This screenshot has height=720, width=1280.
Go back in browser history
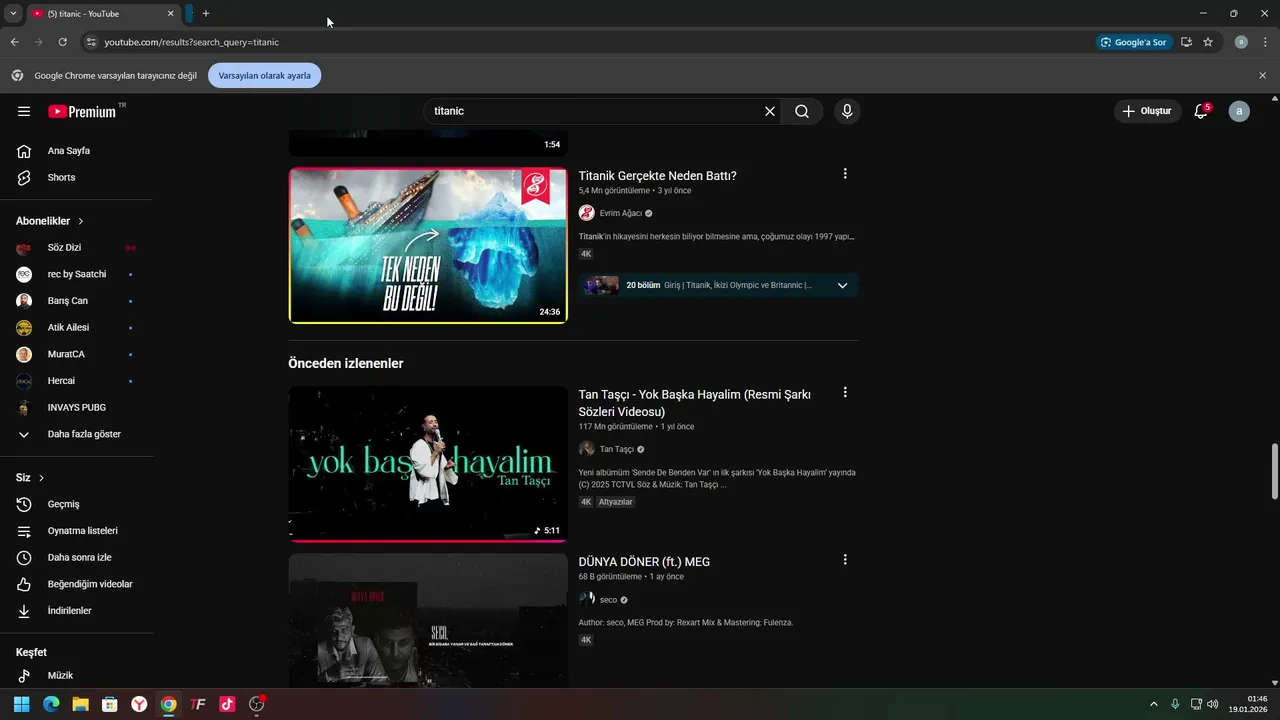14,42
